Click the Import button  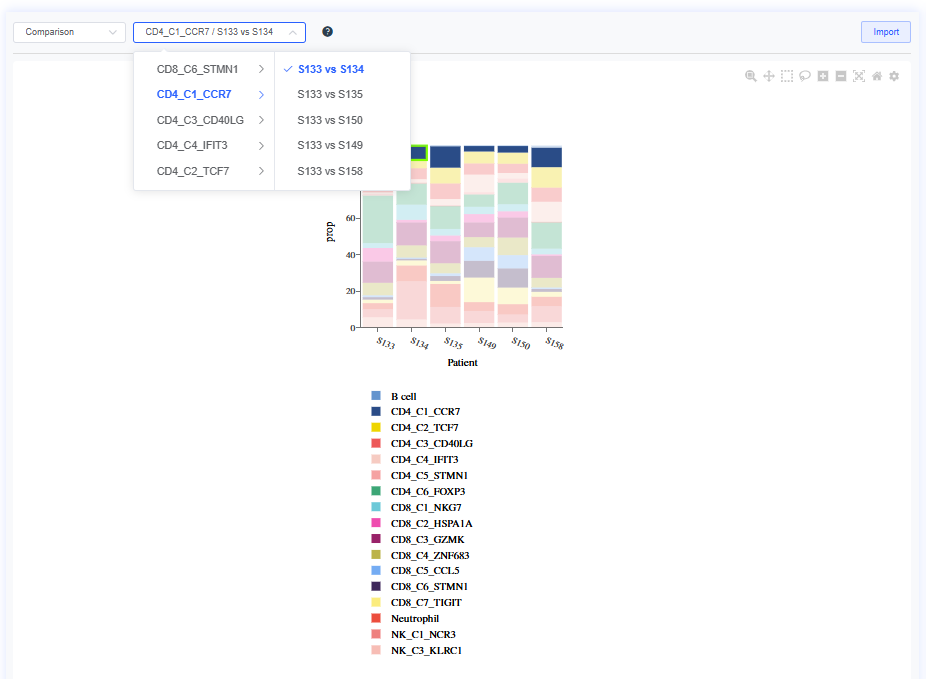tap(886, 32)
